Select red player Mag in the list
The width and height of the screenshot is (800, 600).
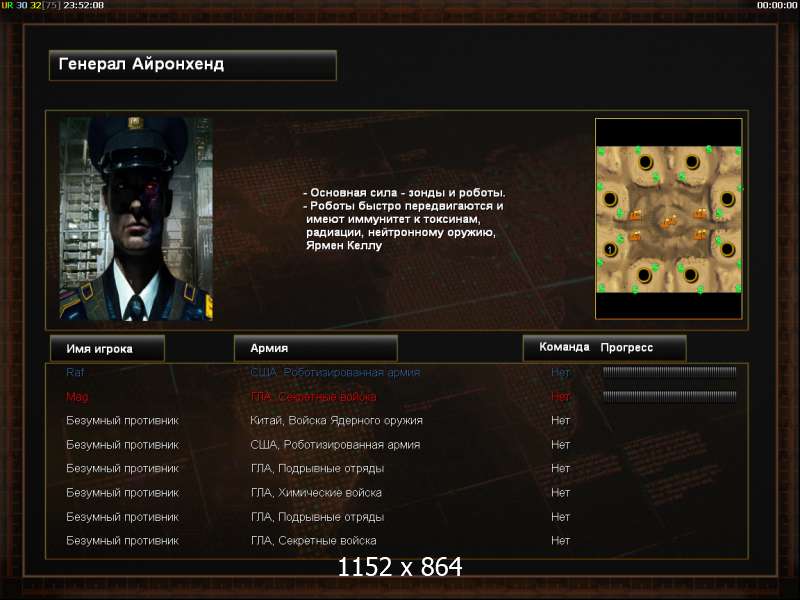(77, 397)
